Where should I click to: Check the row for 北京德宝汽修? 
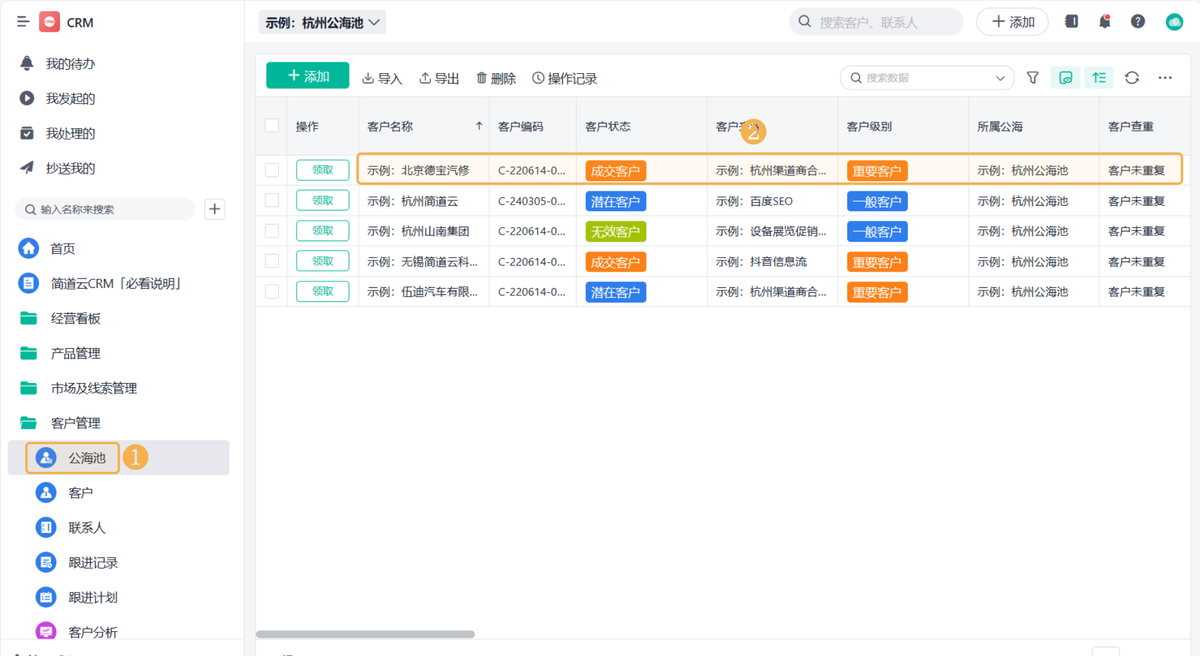[x=272, y=170]
